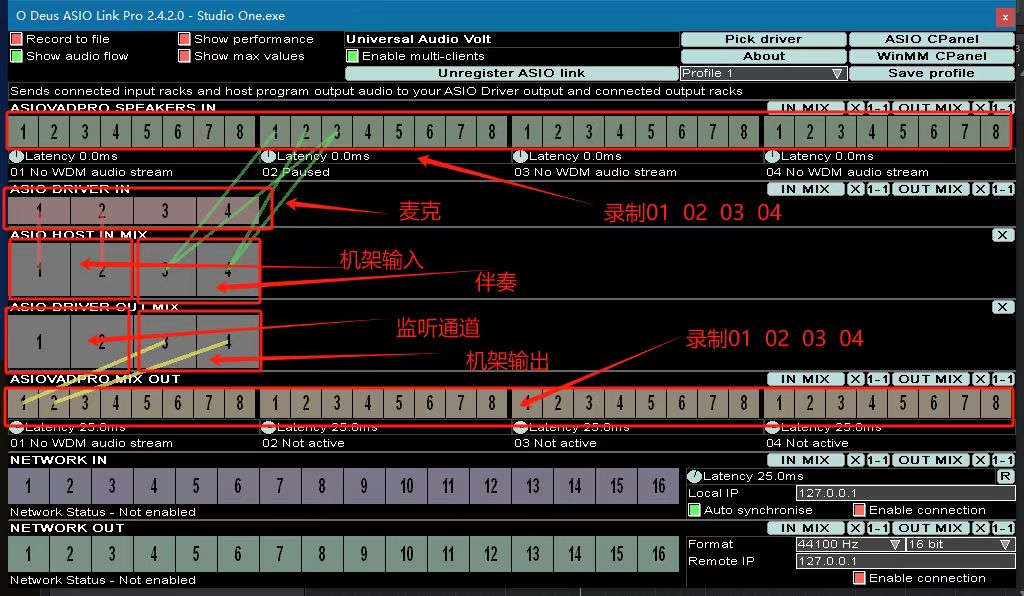Adjust Mix Out 04 latency knob
This screenshot has width=1024, height=596.
(x=773, y=428)
